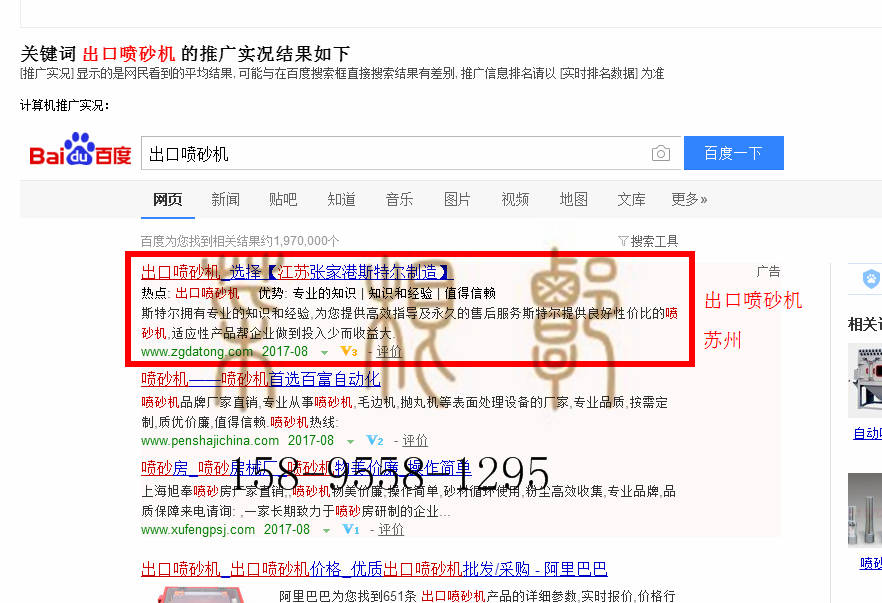Screen dimensions: 882x603
Task: Switch to the 视频 tab
Action: pyautogui.click(x=515, y=199)
